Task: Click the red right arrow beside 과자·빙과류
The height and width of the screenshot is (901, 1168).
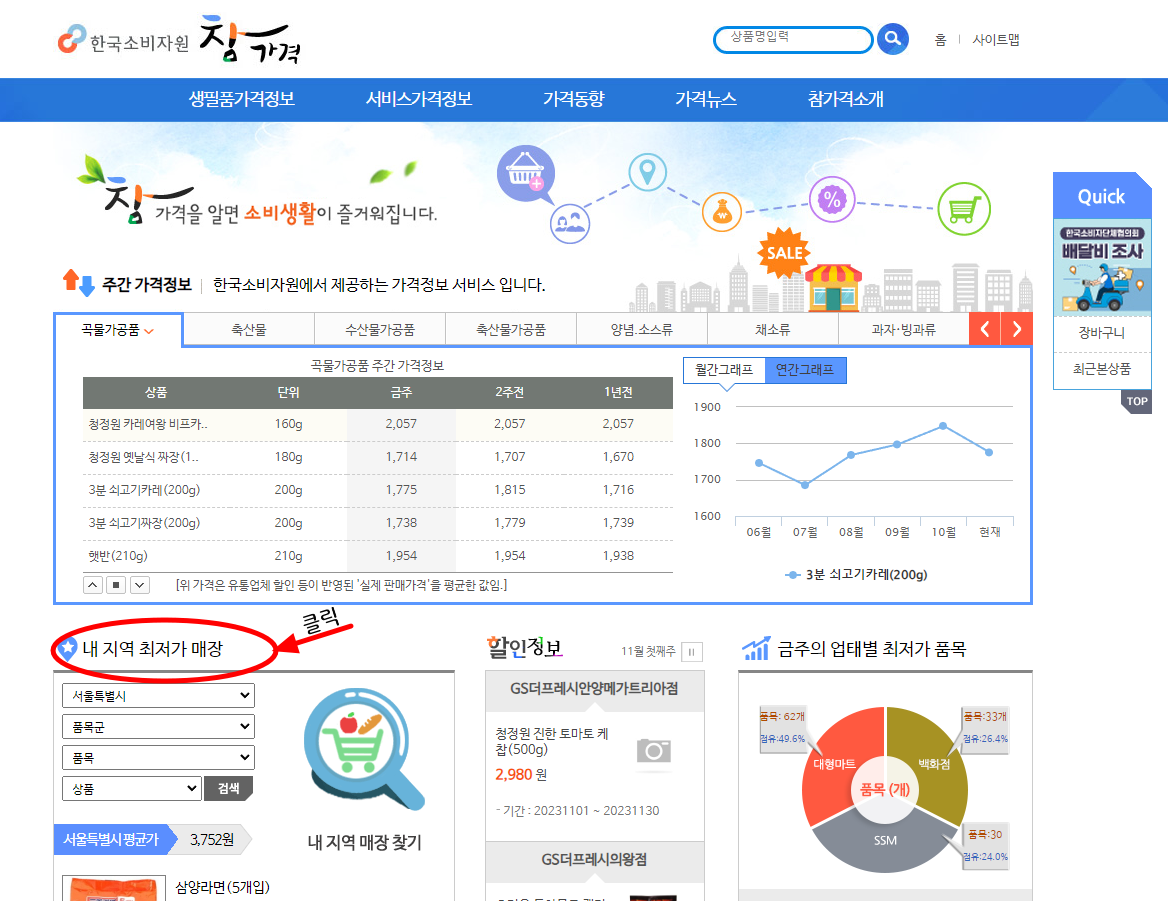Action: click(1017, 328)
